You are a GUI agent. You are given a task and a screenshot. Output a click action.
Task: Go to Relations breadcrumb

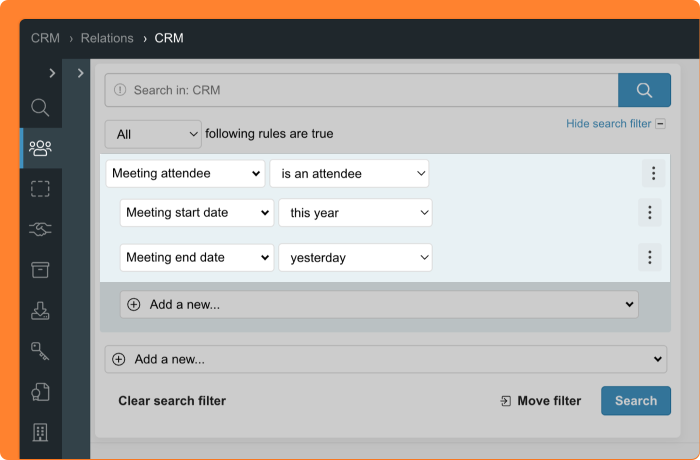coord(107,38)
